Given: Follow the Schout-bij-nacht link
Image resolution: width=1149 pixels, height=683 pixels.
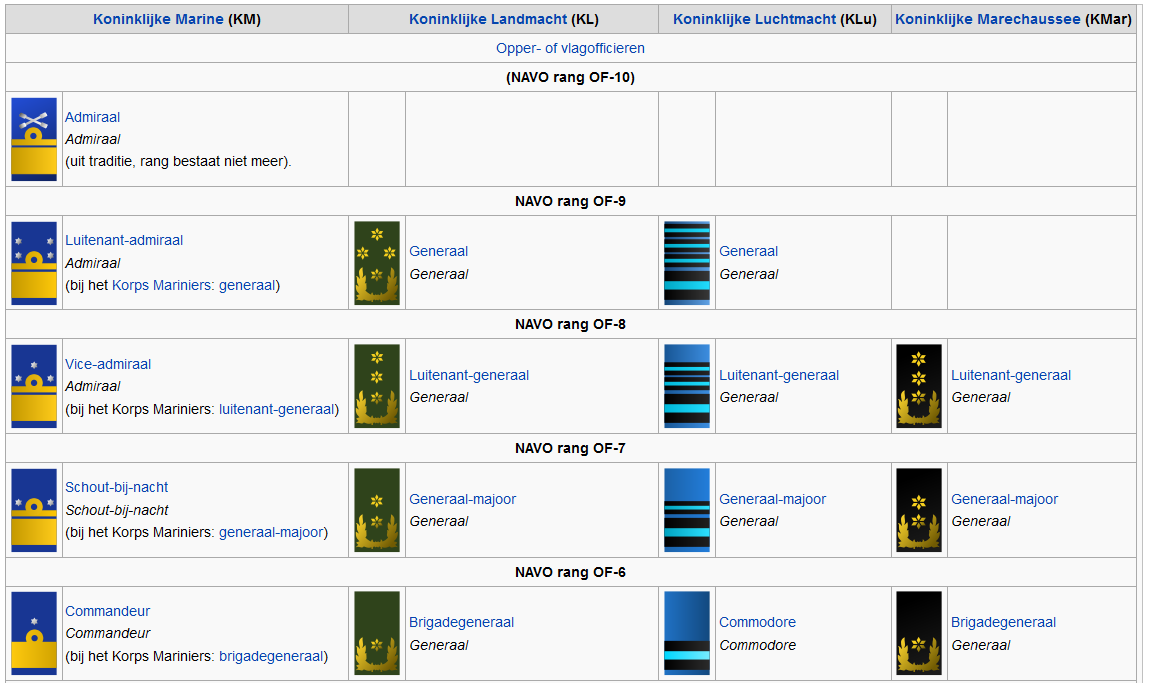Looking at the screenshot, I should pyautogui.click(x=117, y=487).
